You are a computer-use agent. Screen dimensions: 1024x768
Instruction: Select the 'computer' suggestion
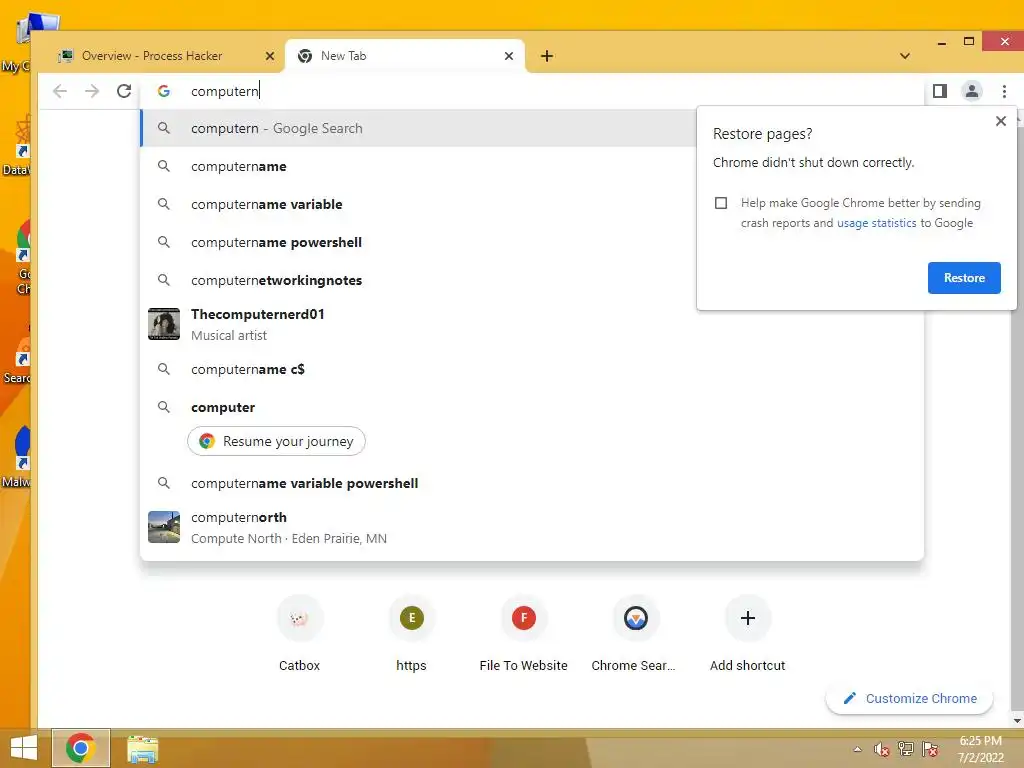[532, 408]
